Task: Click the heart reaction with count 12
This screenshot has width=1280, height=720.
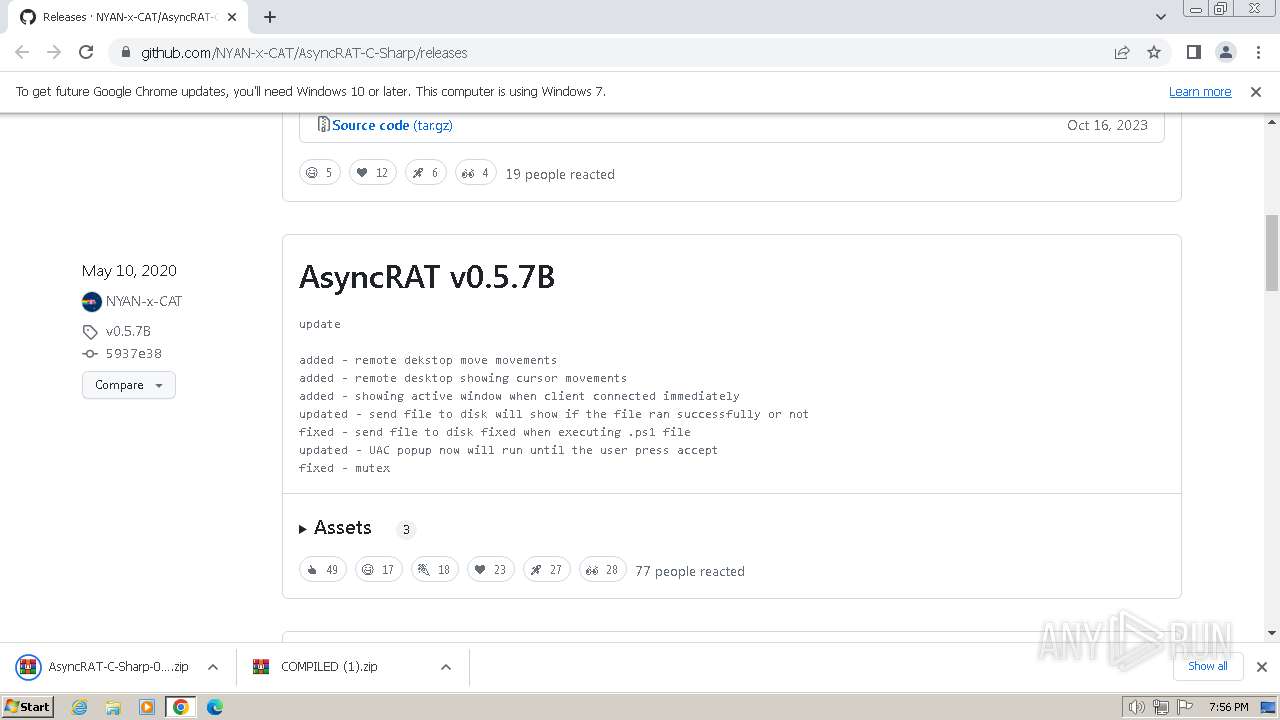Action: click(x=373, y=173)
